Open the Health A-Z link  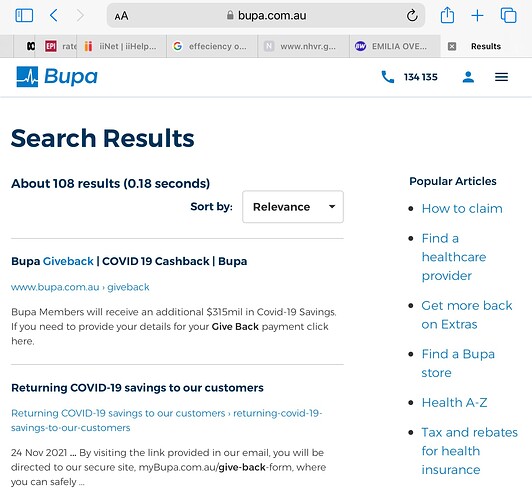click(454, 403)
